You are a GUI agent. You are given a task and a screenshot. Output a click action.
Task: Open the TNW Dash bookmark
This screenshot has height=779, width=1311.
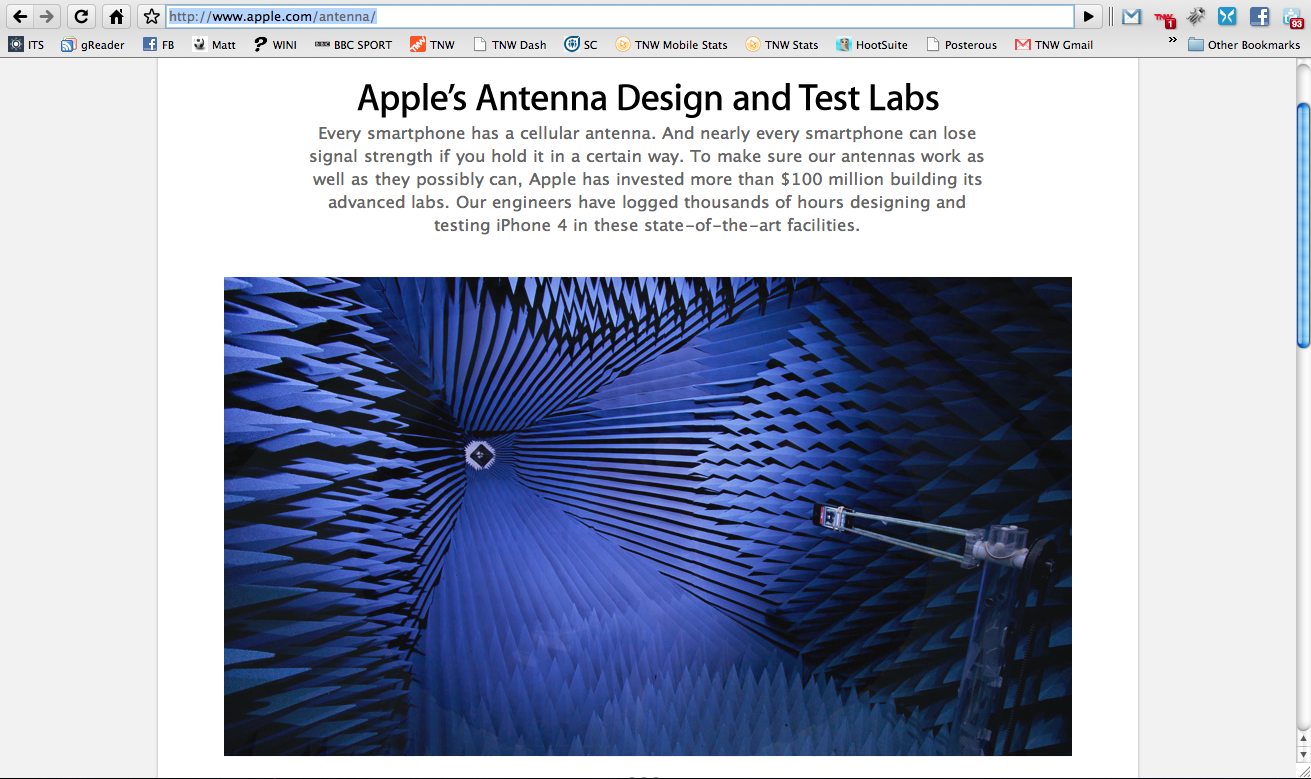pos(509,45)
